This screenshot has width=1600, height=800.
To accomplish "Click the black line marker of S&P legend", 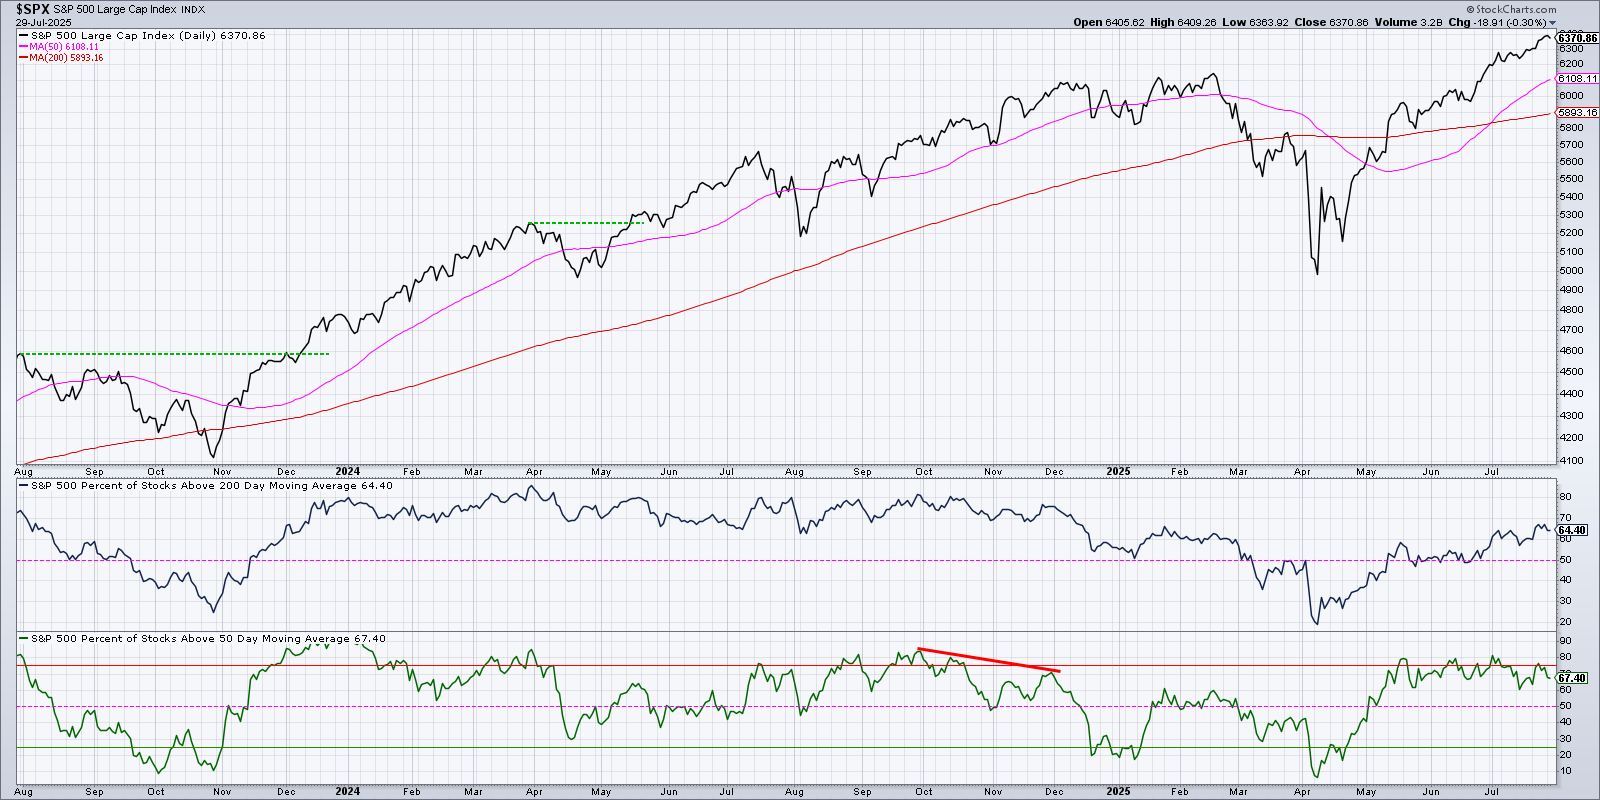I will point(23,36).
